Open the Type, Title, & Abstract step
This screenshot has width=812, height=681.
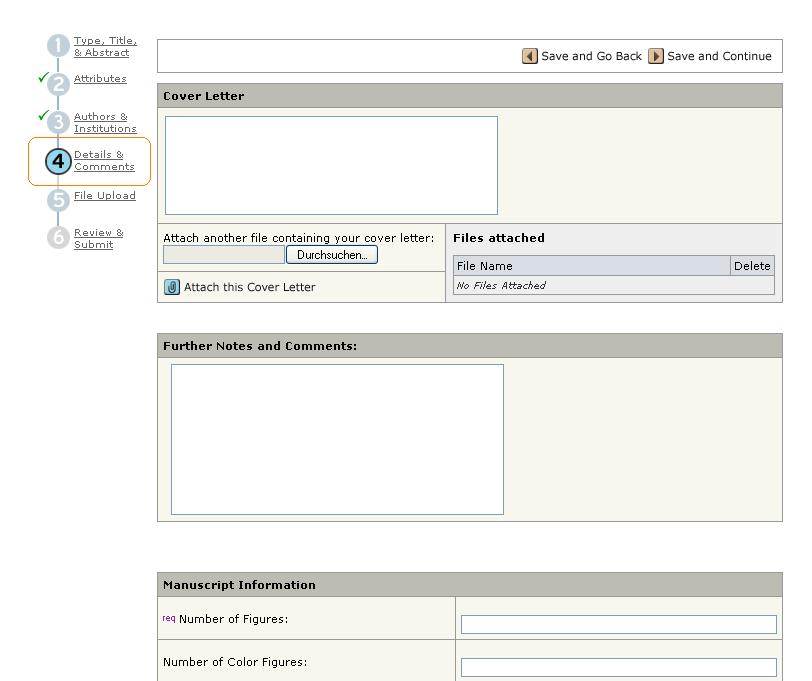tap(105, 47)
